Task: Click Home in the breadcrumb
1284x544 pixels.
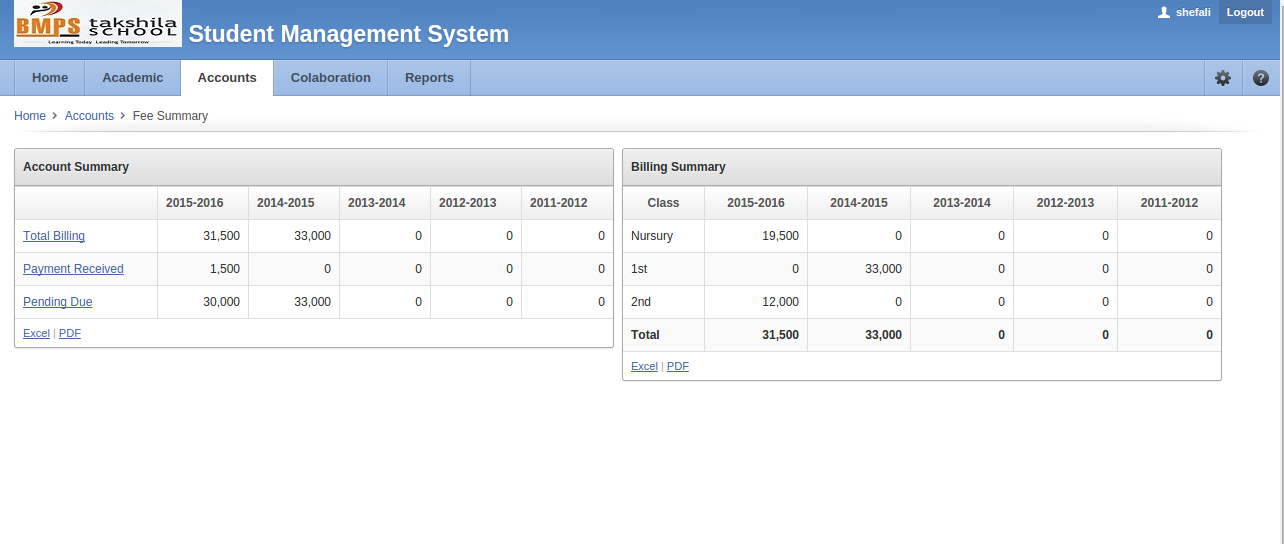Action: click(30, 116)
